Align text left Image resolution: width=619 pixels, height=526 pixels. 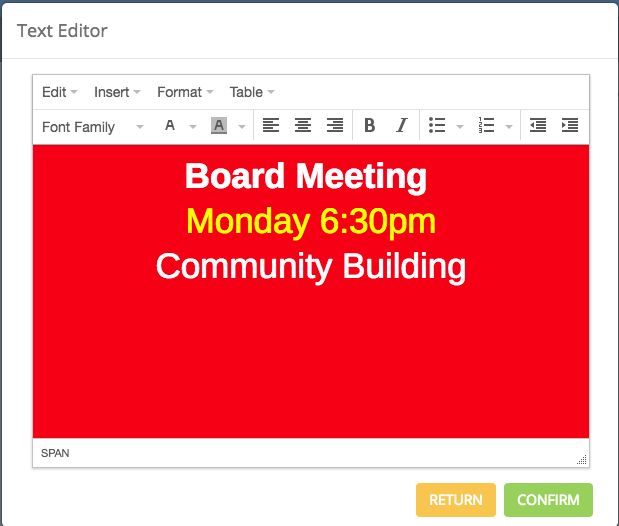click(271, 126)
